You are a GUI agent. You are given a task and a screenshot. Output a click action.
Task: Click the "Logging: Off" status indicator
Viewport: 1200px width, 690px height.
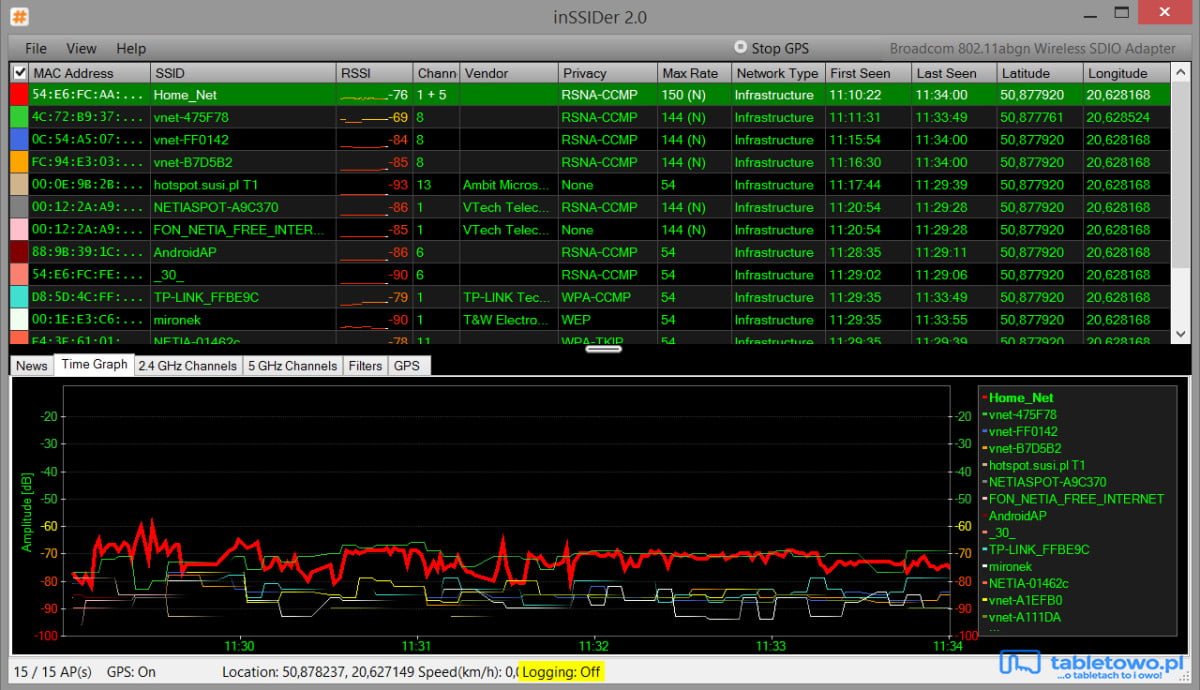click(x=561, y=672)
